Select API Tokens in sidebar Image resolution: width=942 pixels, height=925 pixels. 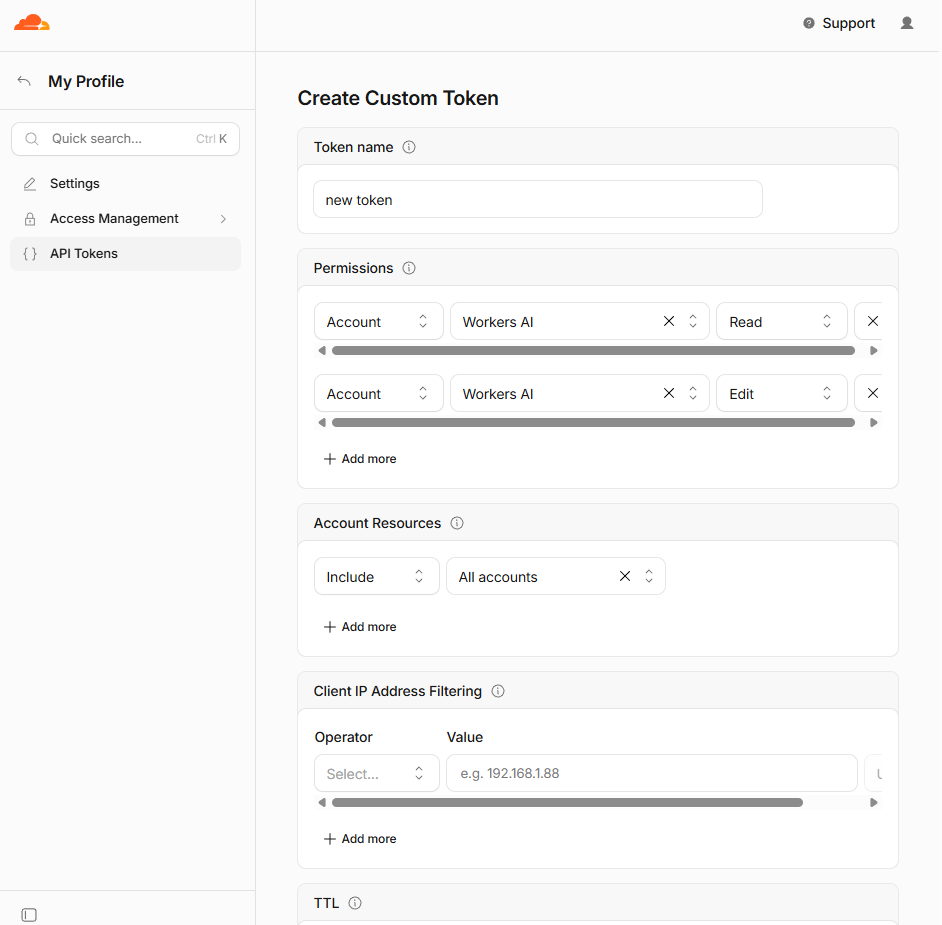pyautogui.click(x=126, y=254)
